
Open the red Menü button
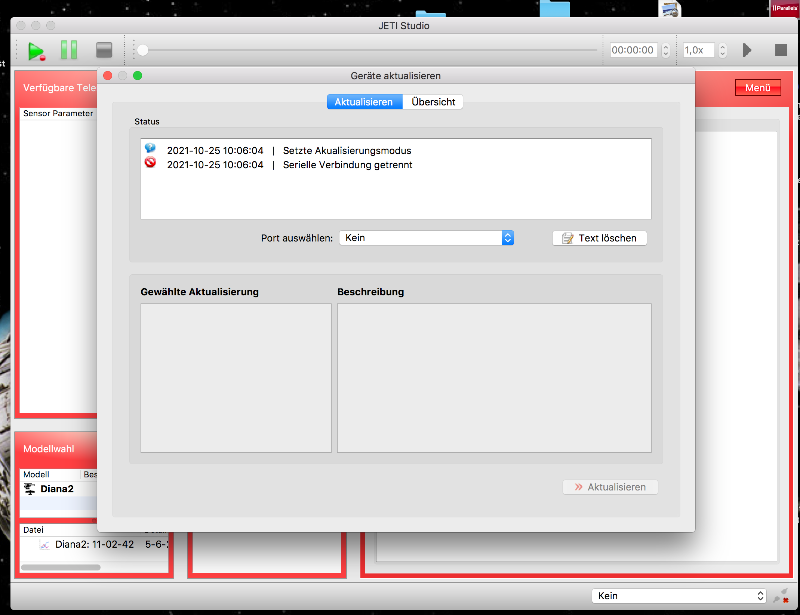click(758, 88)
